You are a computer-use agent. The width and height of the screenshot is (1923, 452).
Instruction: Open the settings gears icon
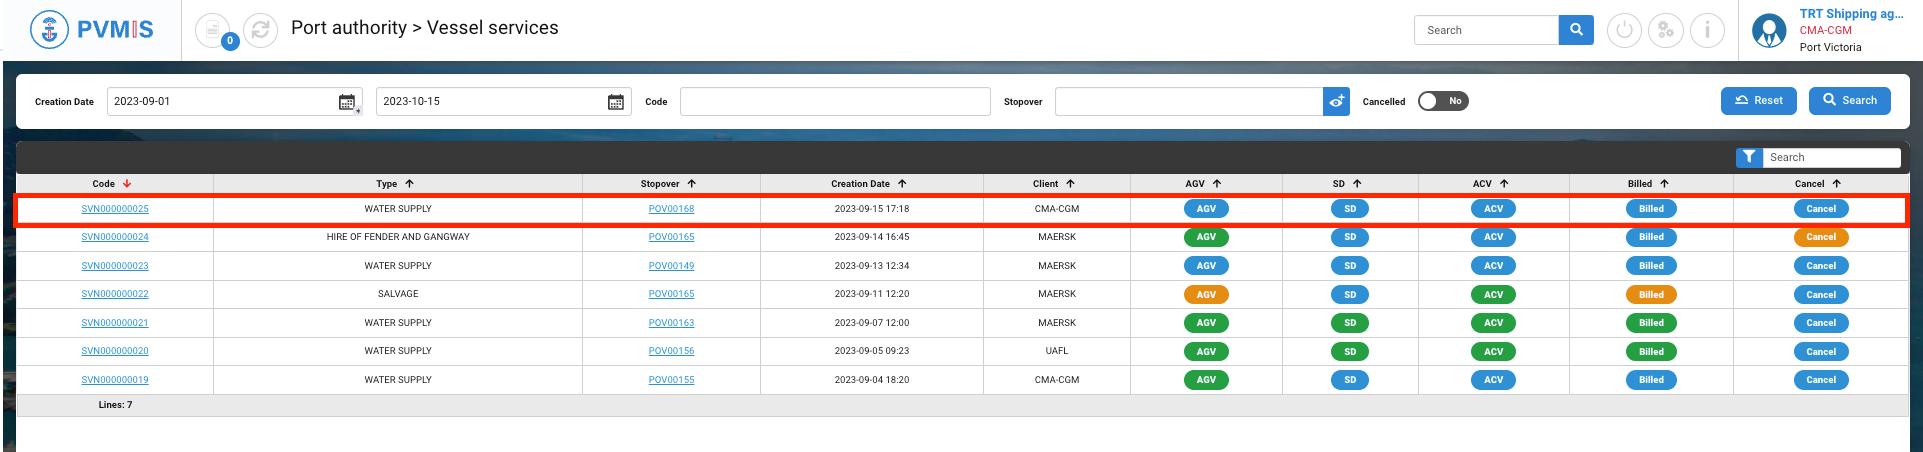click(1666, 30)
